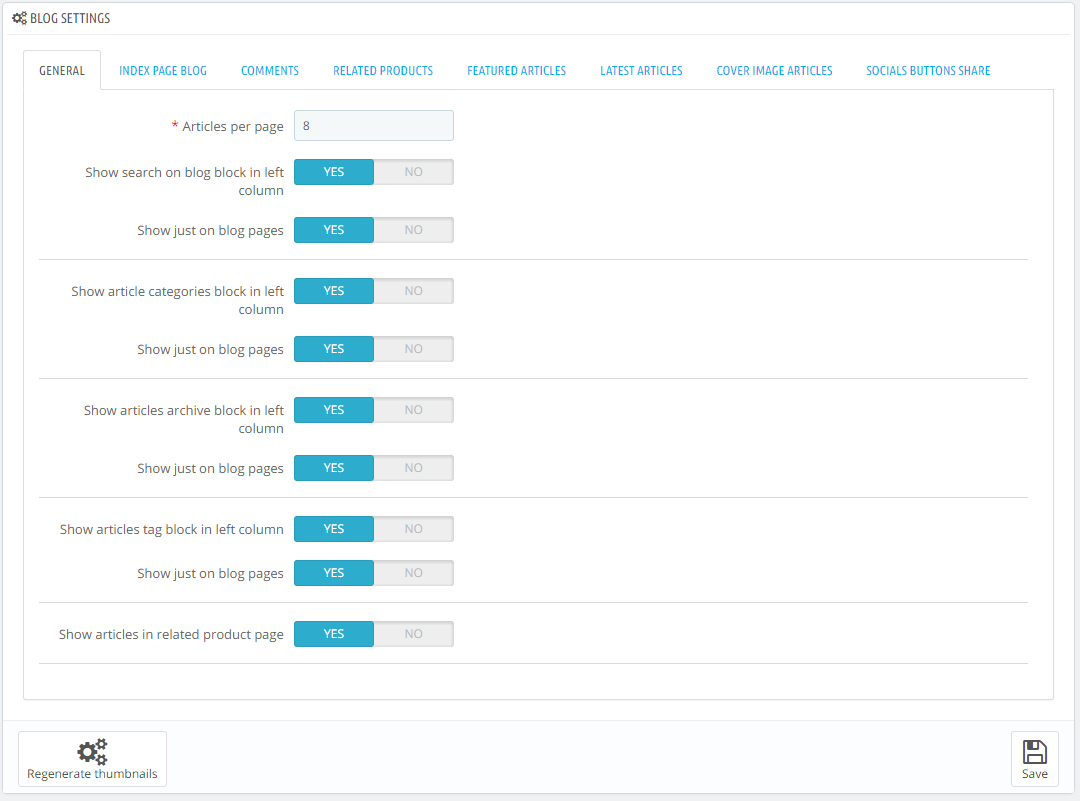The image size is (1080, 801).
Task: Click YES for tag block's 'Show just on blog pages'
Action: point(334,573)
